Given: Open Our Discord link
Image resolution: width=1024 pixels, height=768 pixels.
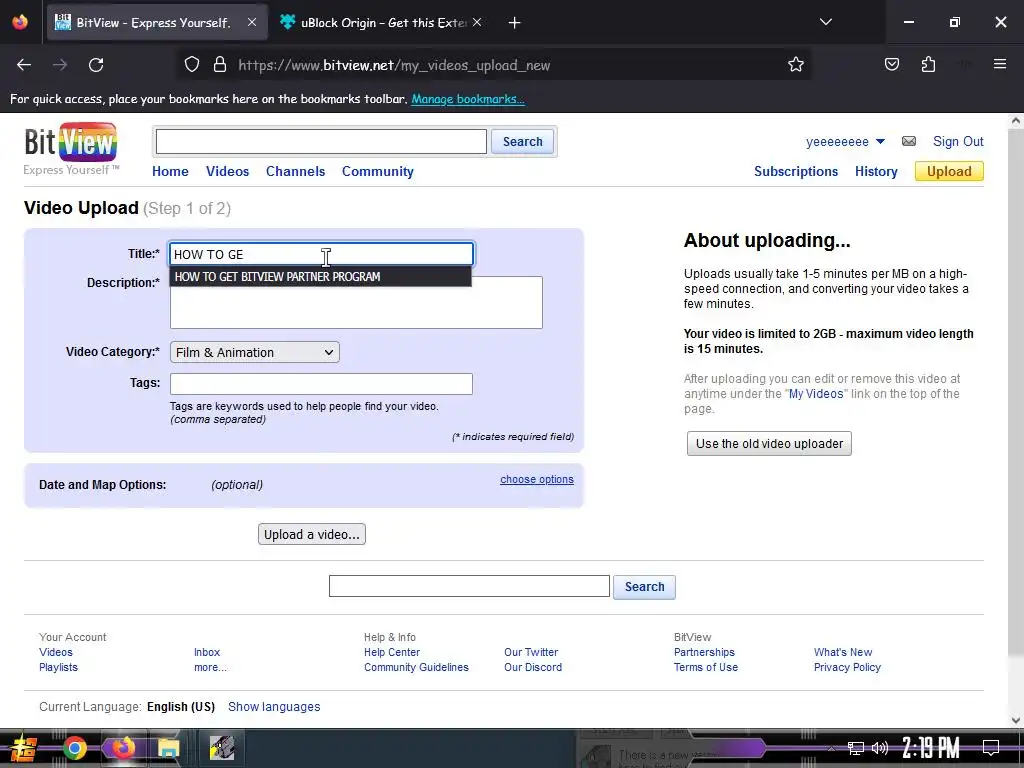Looking at the screenshot, I should click(533, 667).
